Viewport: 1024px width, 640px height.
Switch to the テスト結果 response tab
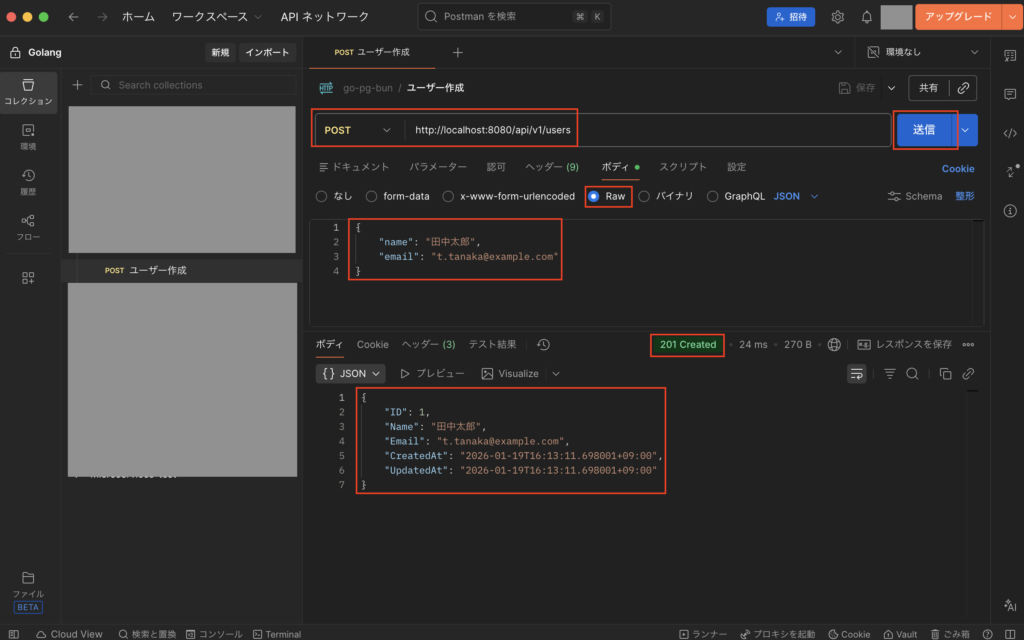(x=492, y=344)
